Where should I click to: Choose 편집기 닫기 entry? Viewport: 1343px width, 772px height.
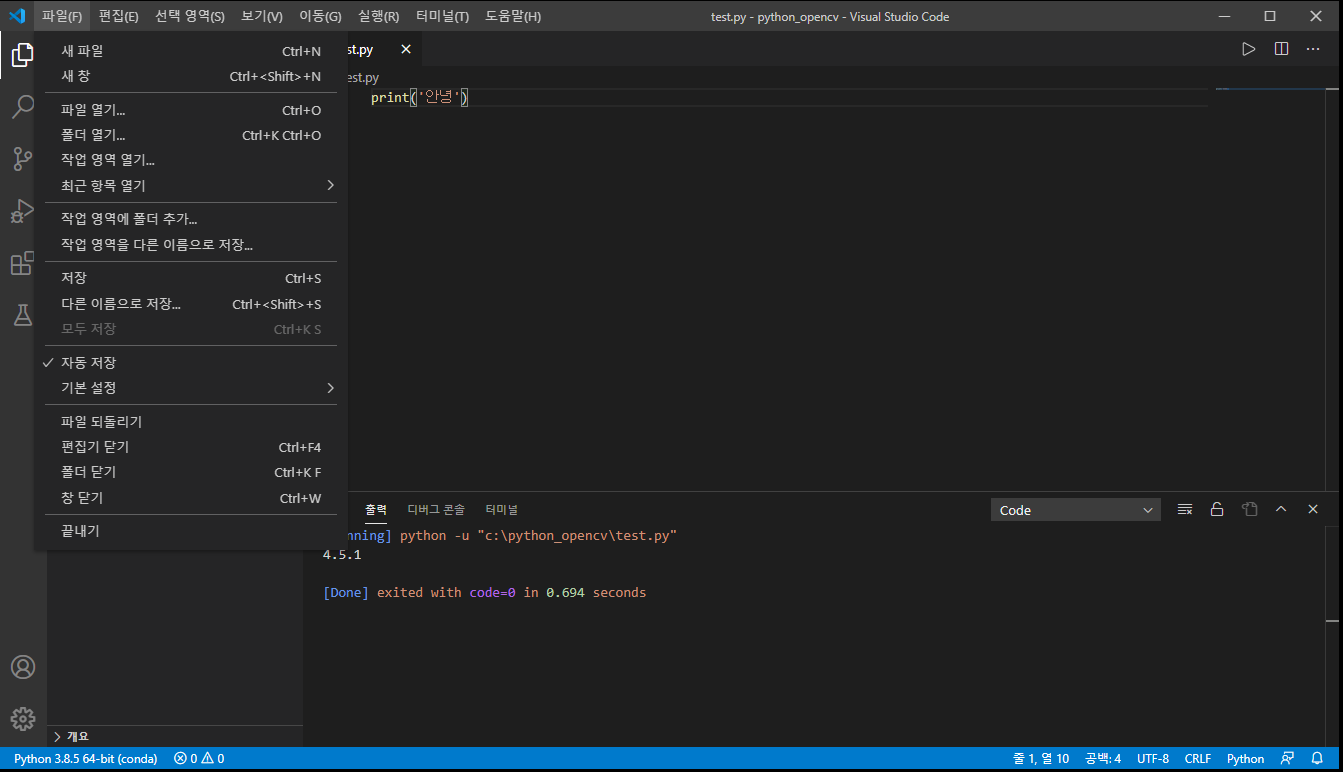[x=190, y=447]
